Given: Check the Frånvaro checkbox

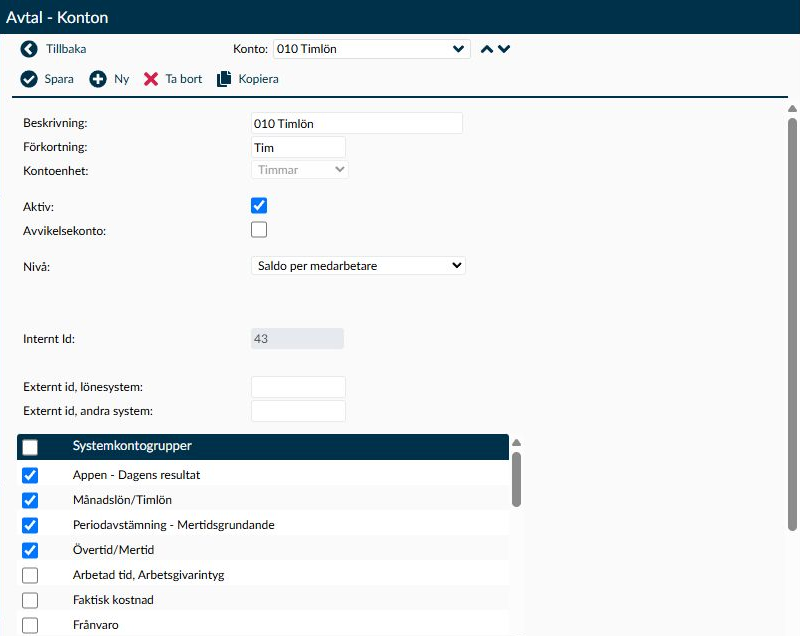Looking at the screenshot, I should pos(30,625).
